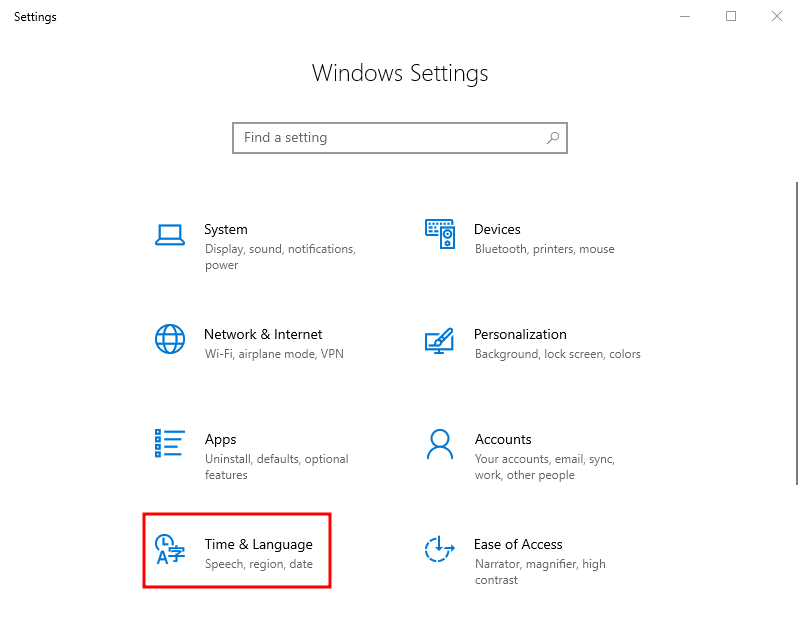Click 'Uninstall, defaults, optional features' text
This screenshot has width=798, height=632.
pyautogui.click(x=276, y=467)
